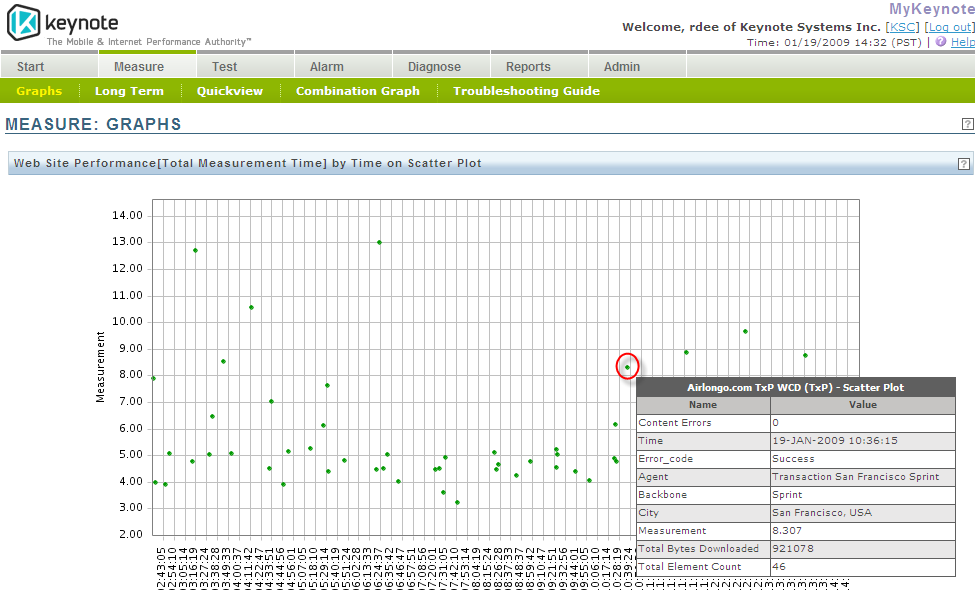Screen dimensions: 975x590
Task: Click the Keynote logo
Action: tap(62, 23)
